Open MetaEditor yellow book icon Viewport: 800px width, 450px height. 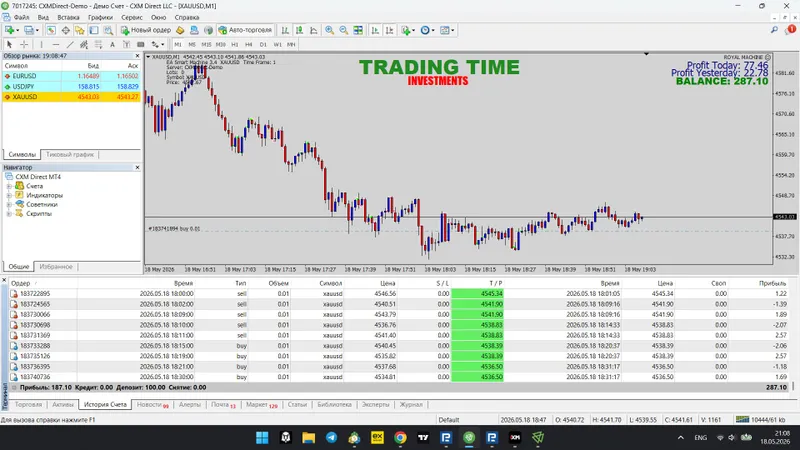click(x=180, y=31)
